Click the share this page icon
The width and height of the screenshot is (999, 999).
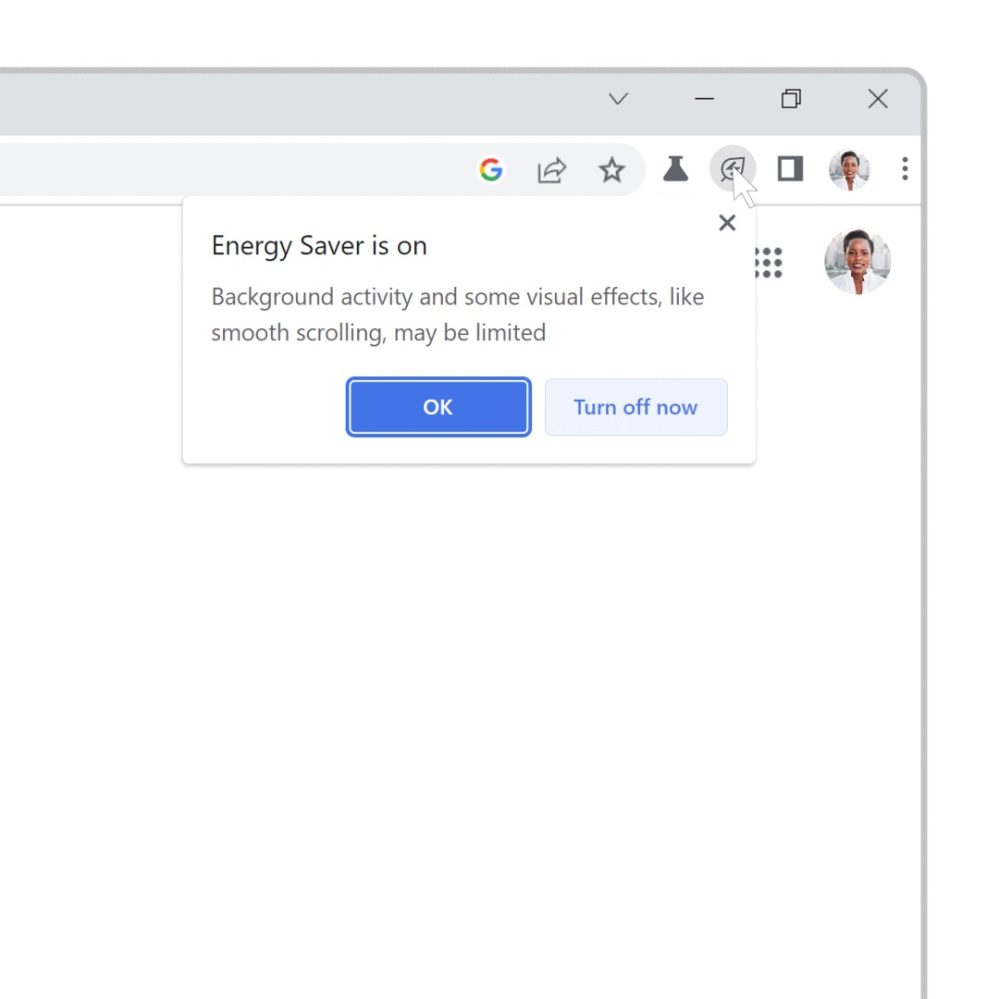coord(551,171)
